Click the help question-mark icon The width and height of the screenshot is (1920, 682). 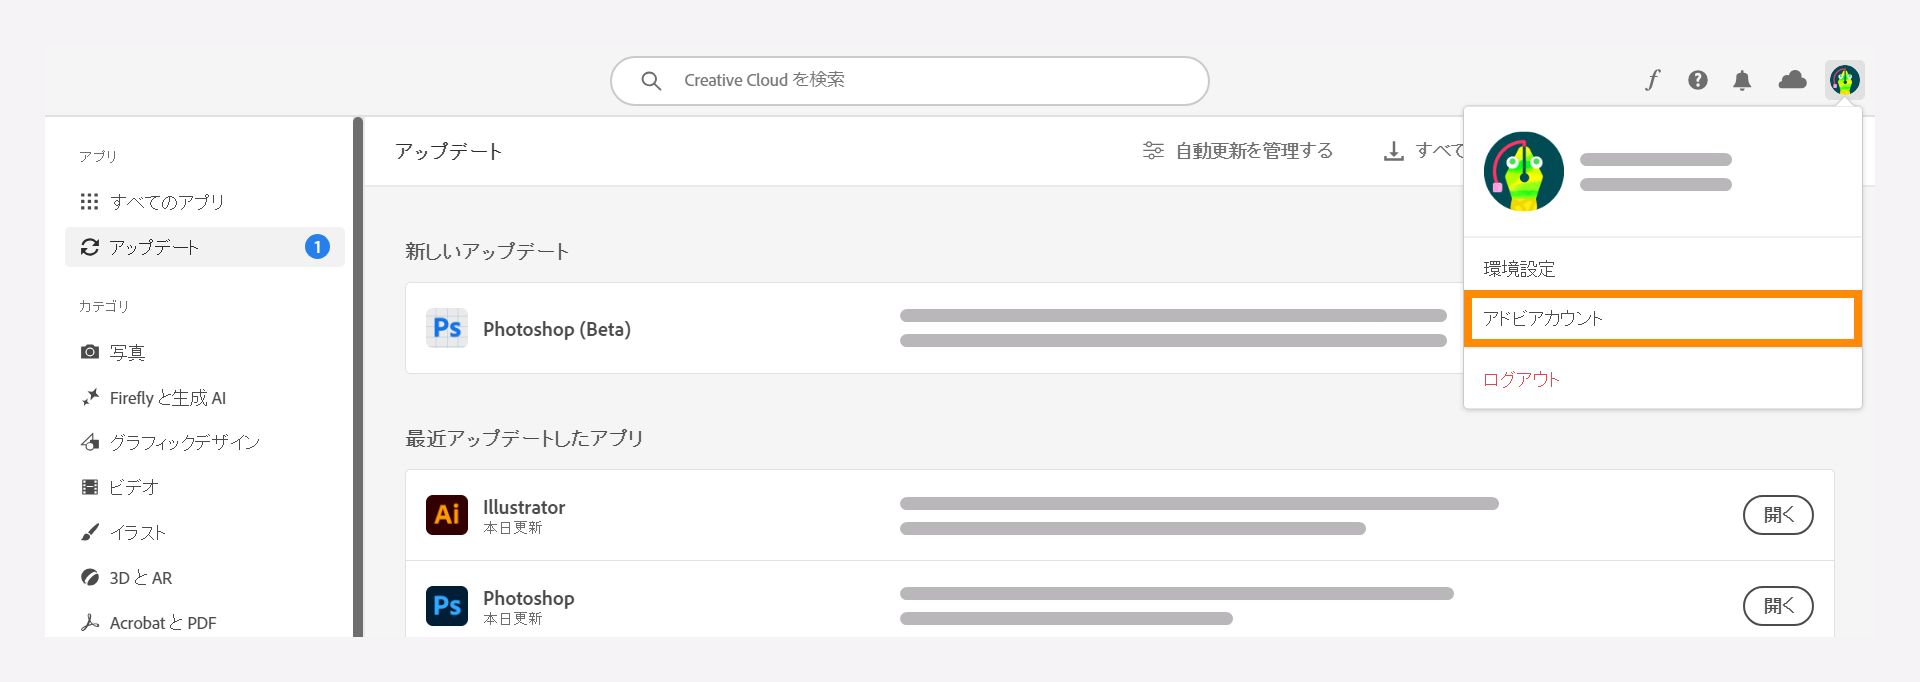pyautogui.click(x=1698, y=80)
